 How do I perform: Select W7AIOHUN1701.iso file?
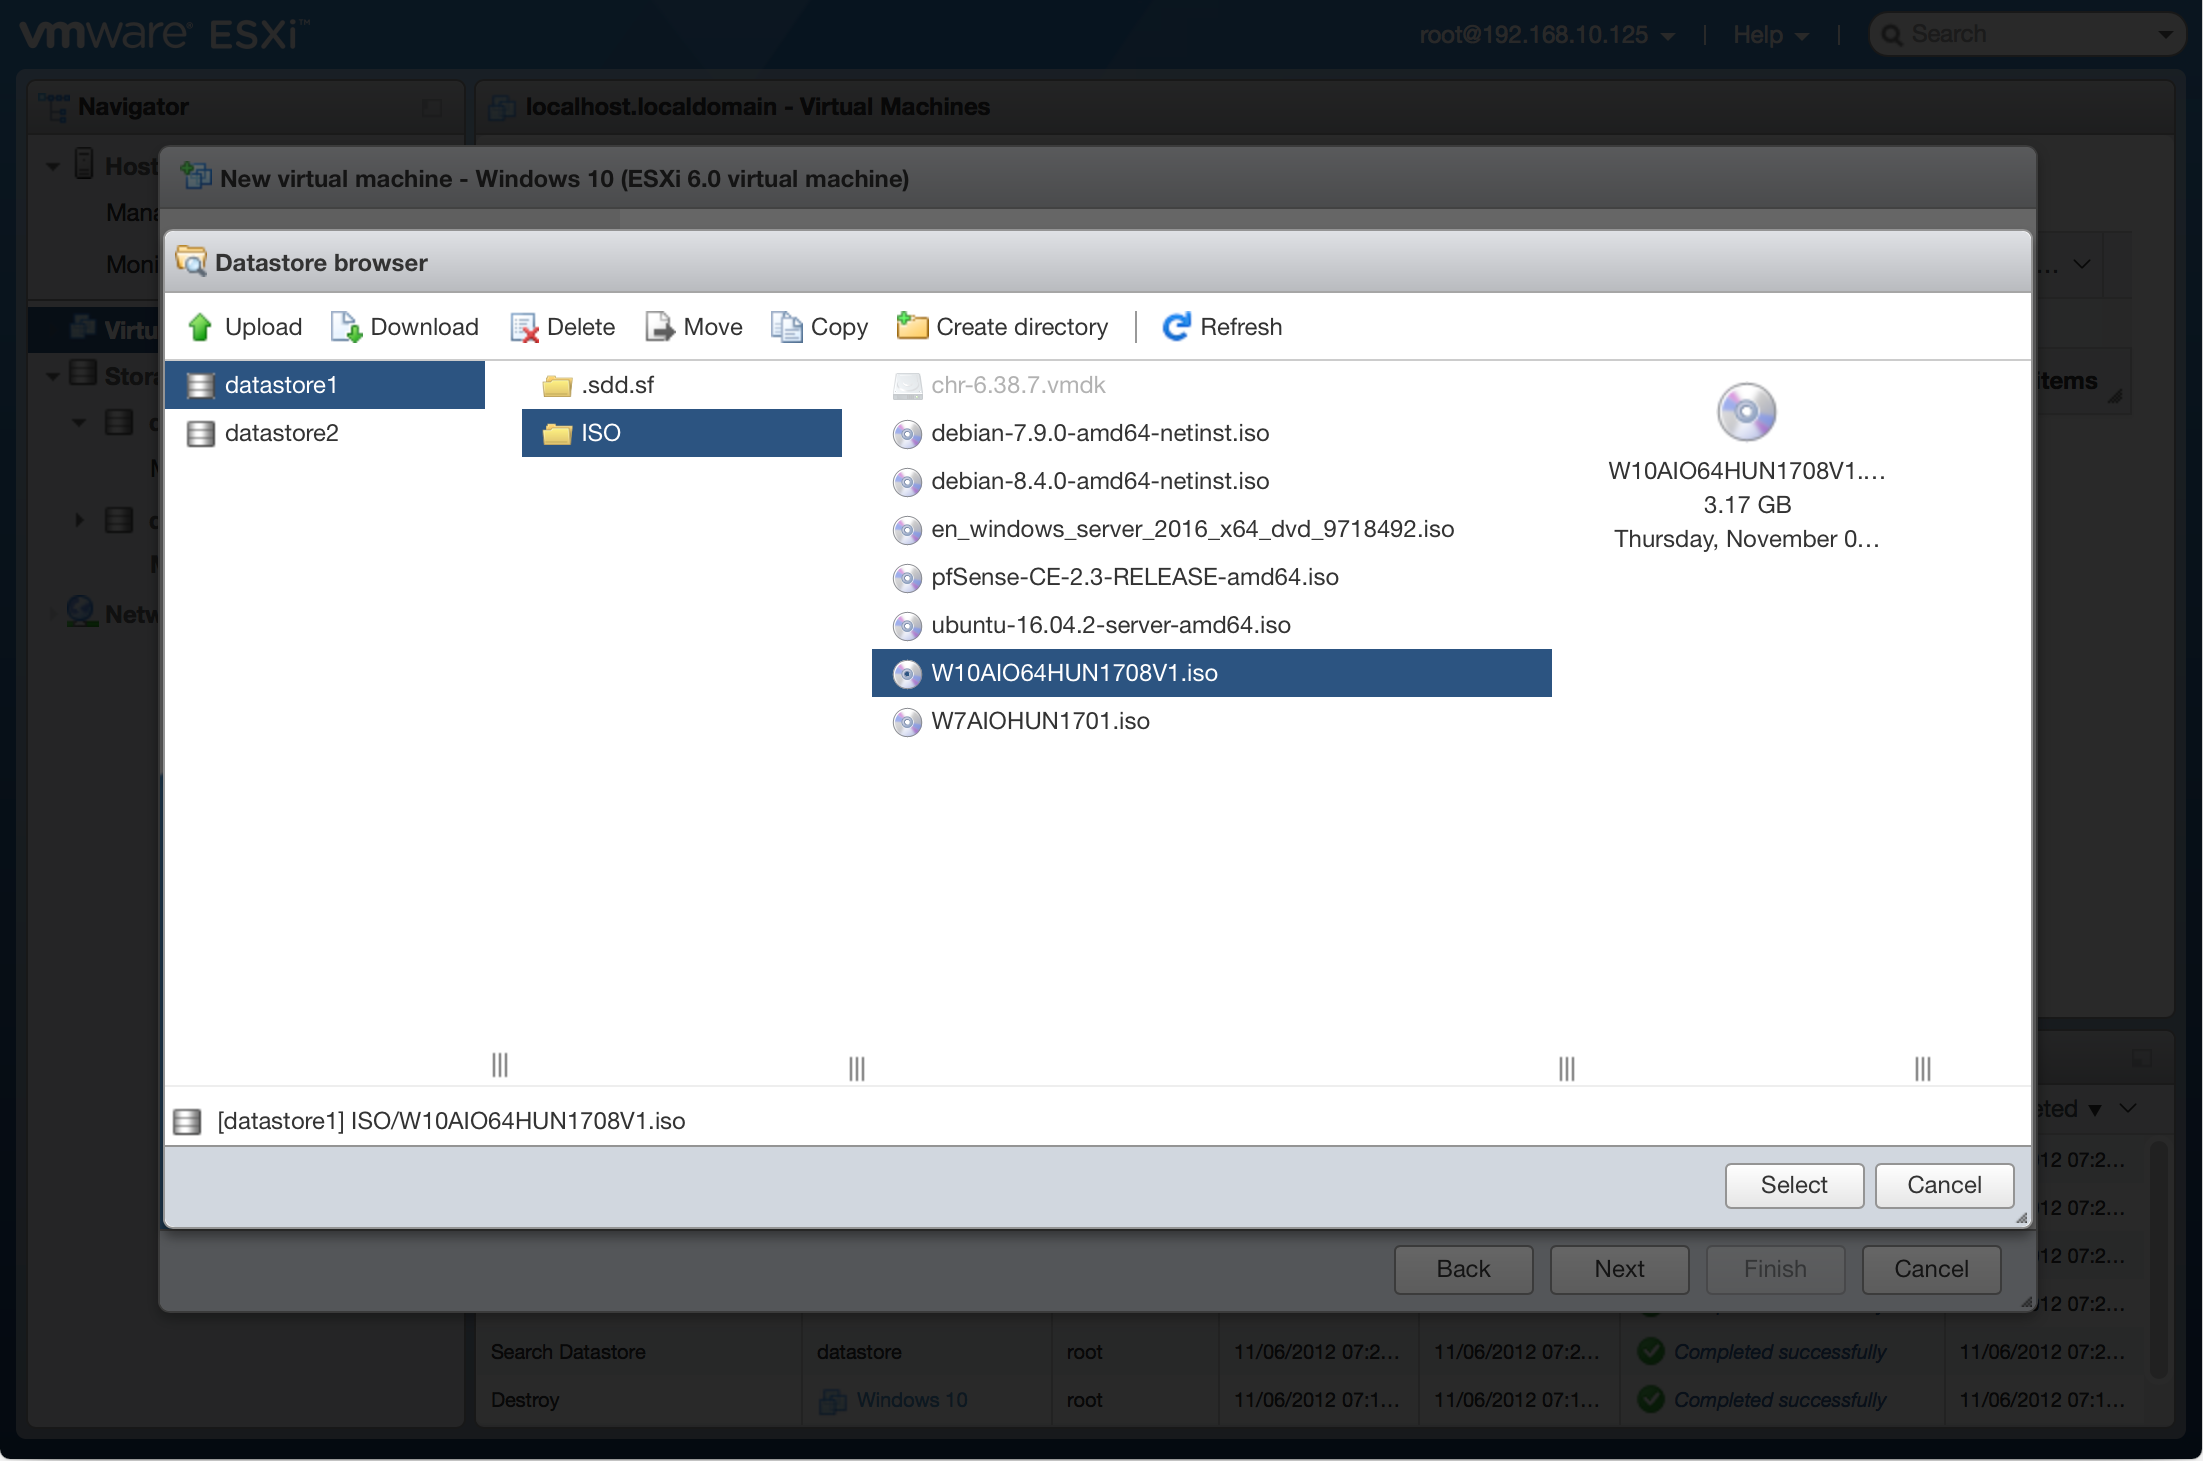pos(1212,721)
